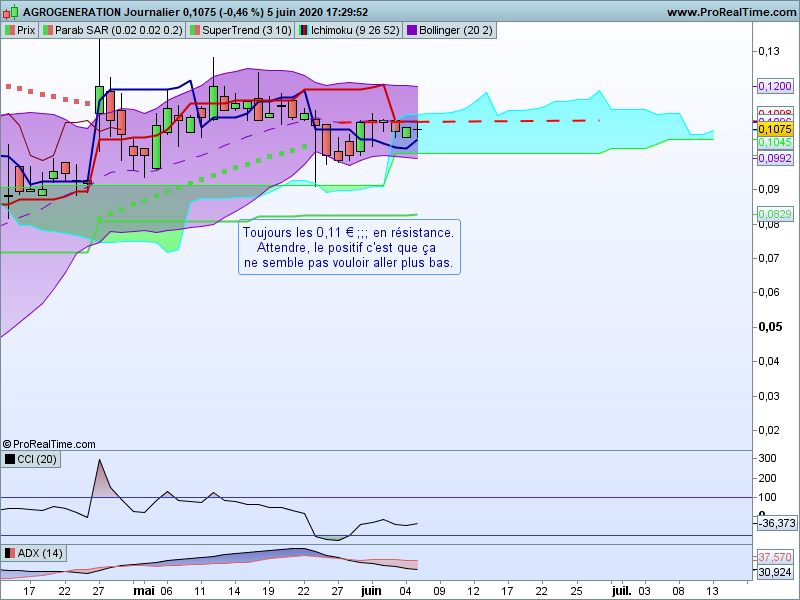The width and height of the screenshot is (800, 600).
Task: Click the bold 0,05 price axis tick
Action: 770,327
